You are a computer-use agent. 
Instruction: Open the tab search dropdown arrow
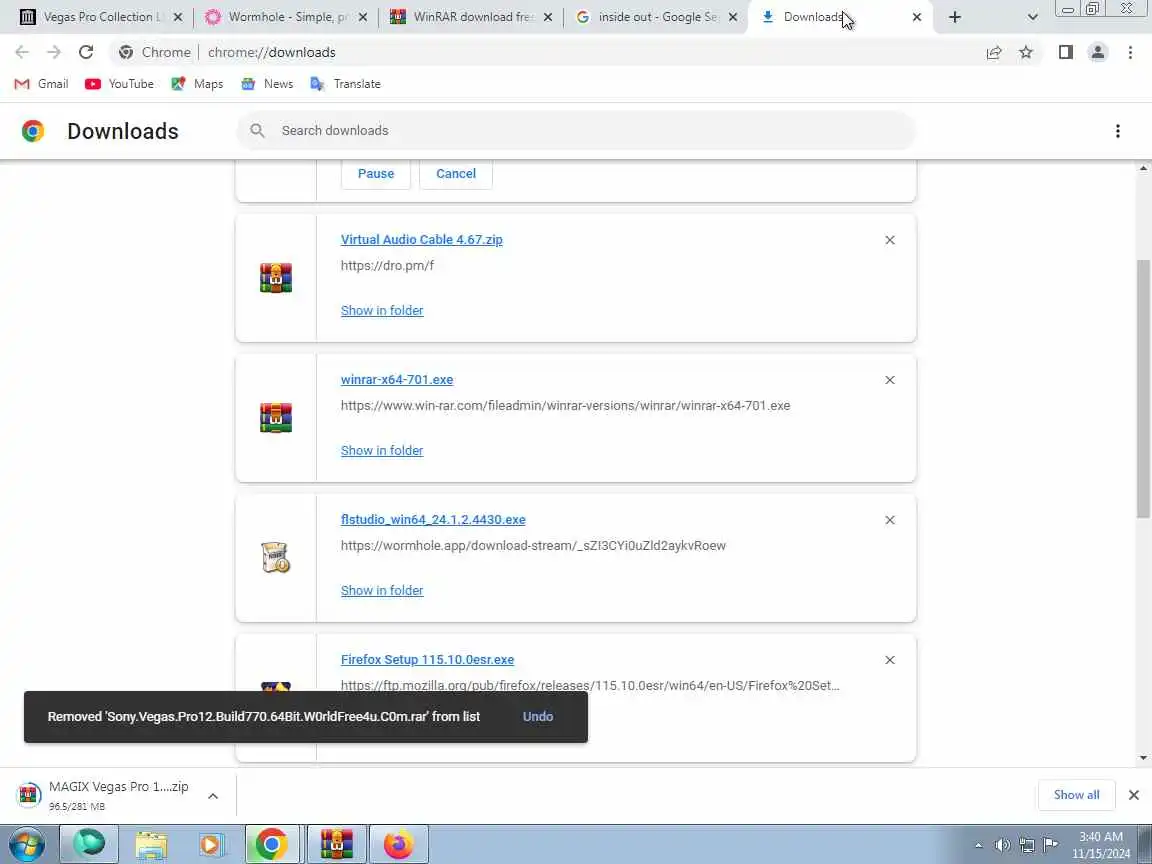point(1032,17)
